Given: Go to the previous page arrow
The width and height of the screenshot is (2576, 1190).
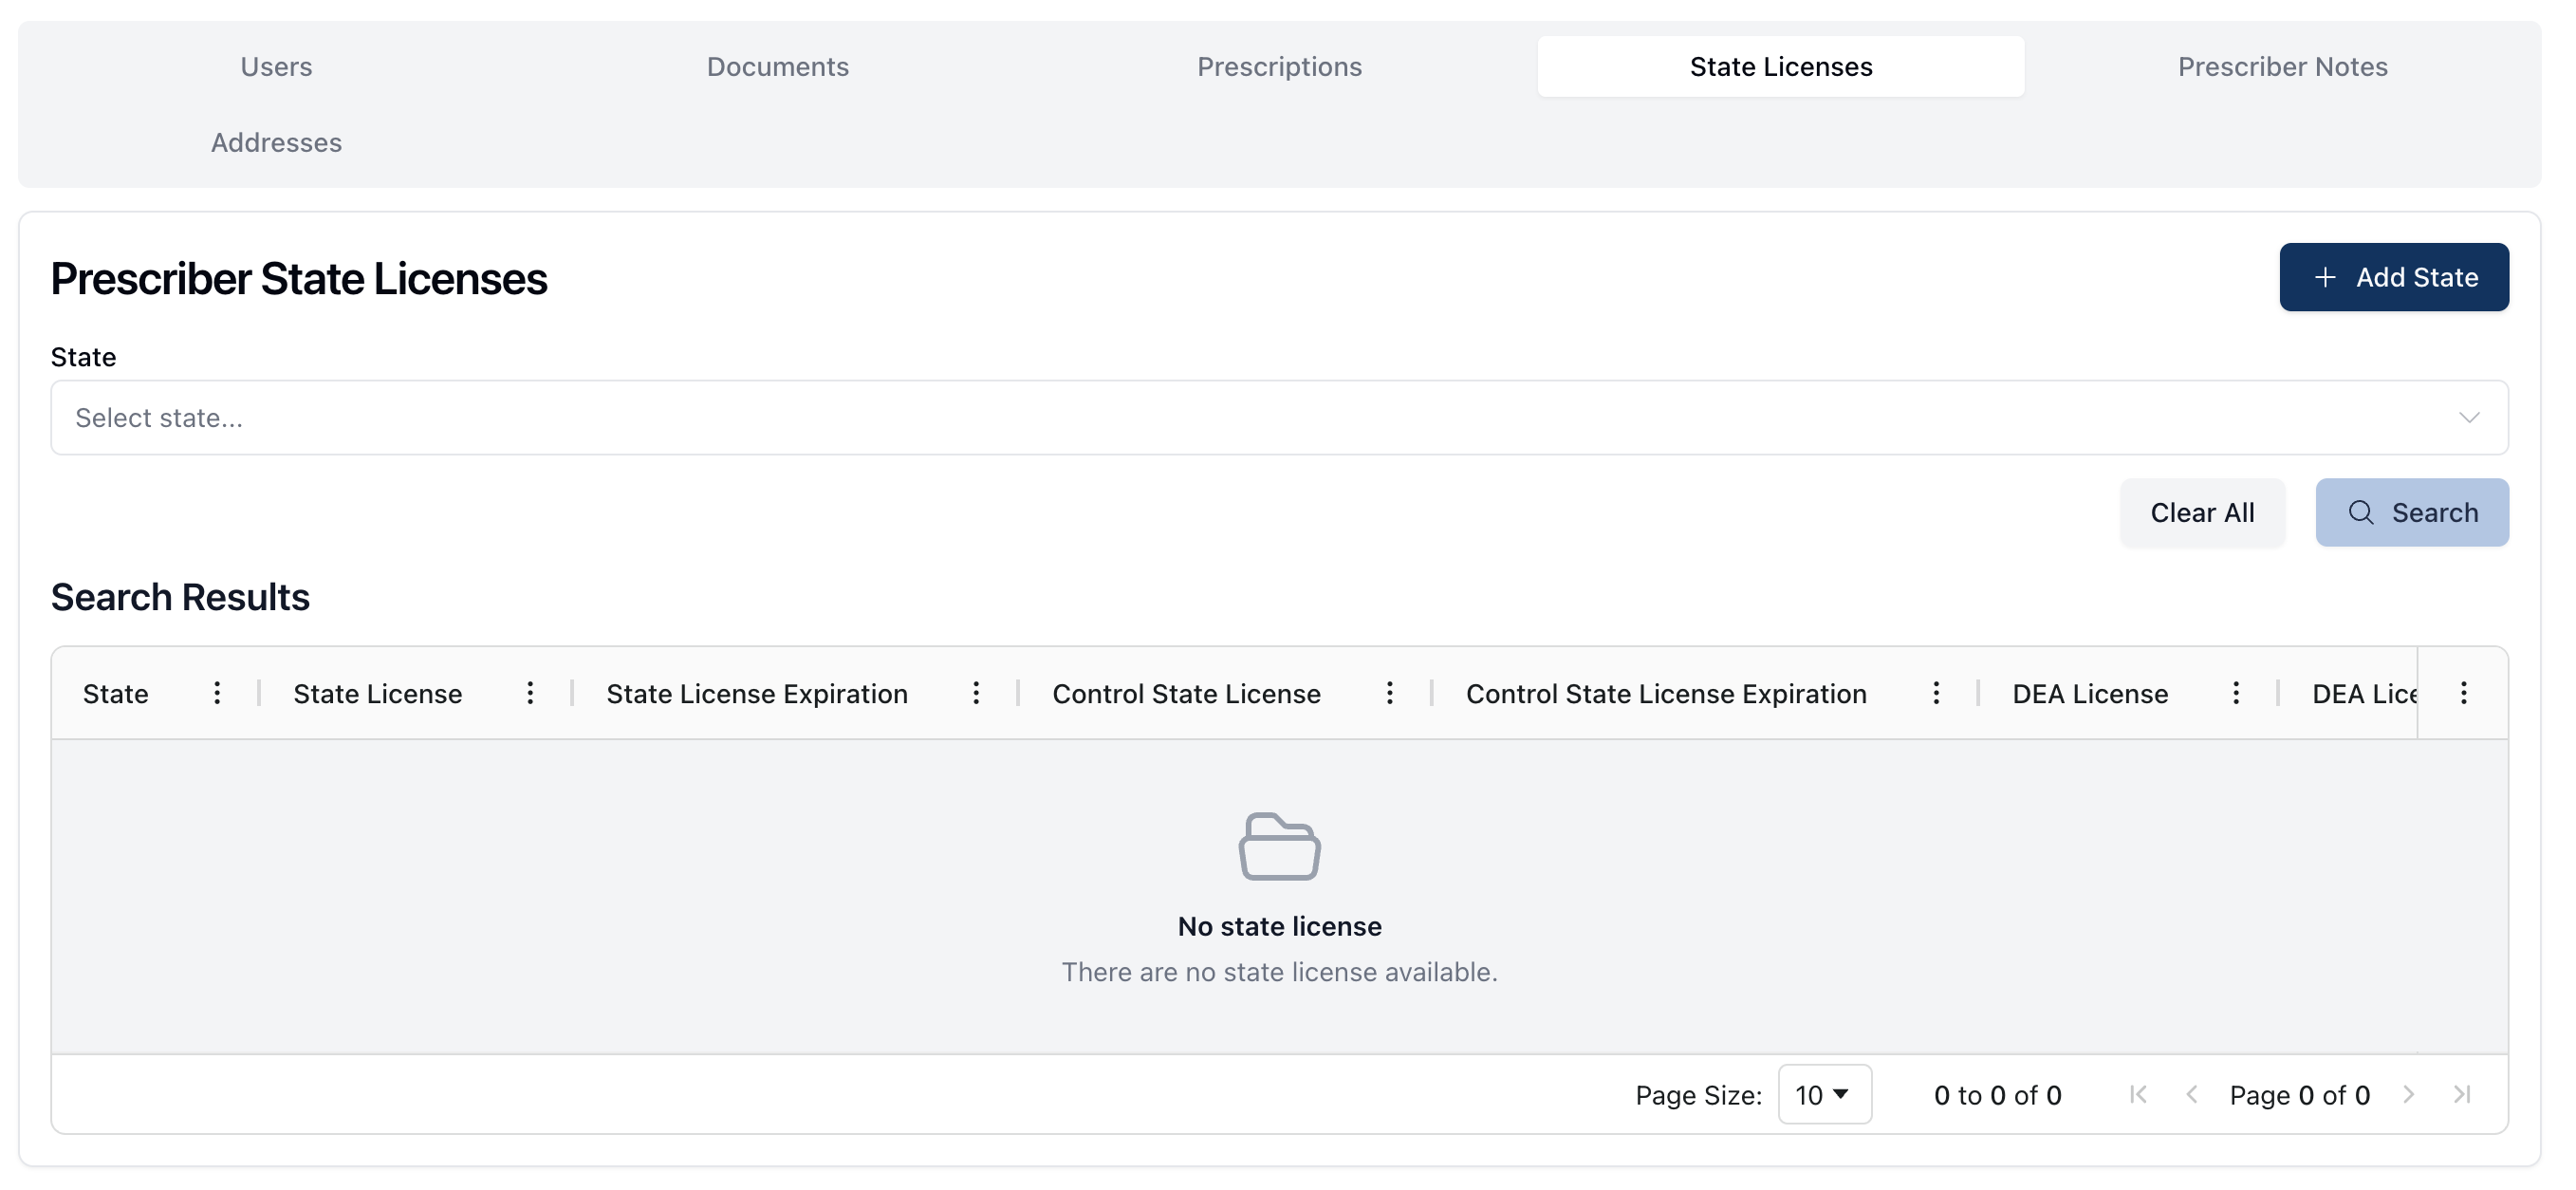Looking at the screenshot, I should 2192,1095.
